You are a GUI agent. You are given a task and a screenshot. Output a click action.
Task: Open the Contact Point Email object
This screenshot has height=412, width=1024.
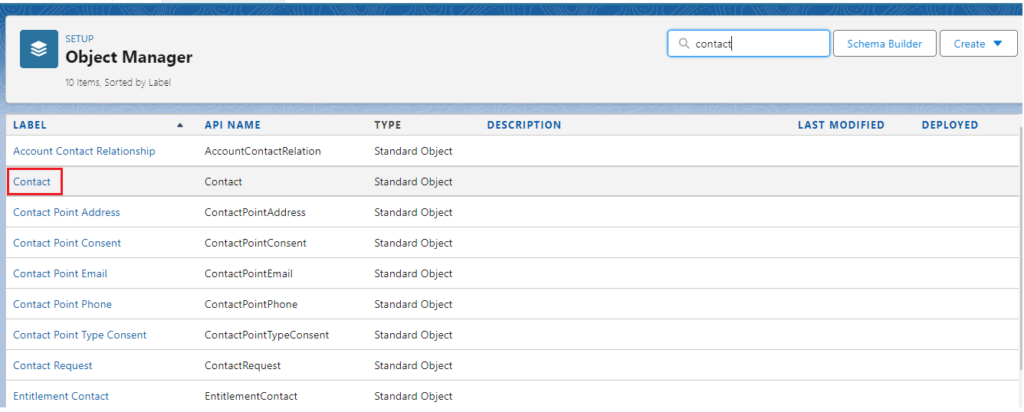point(60,274)
